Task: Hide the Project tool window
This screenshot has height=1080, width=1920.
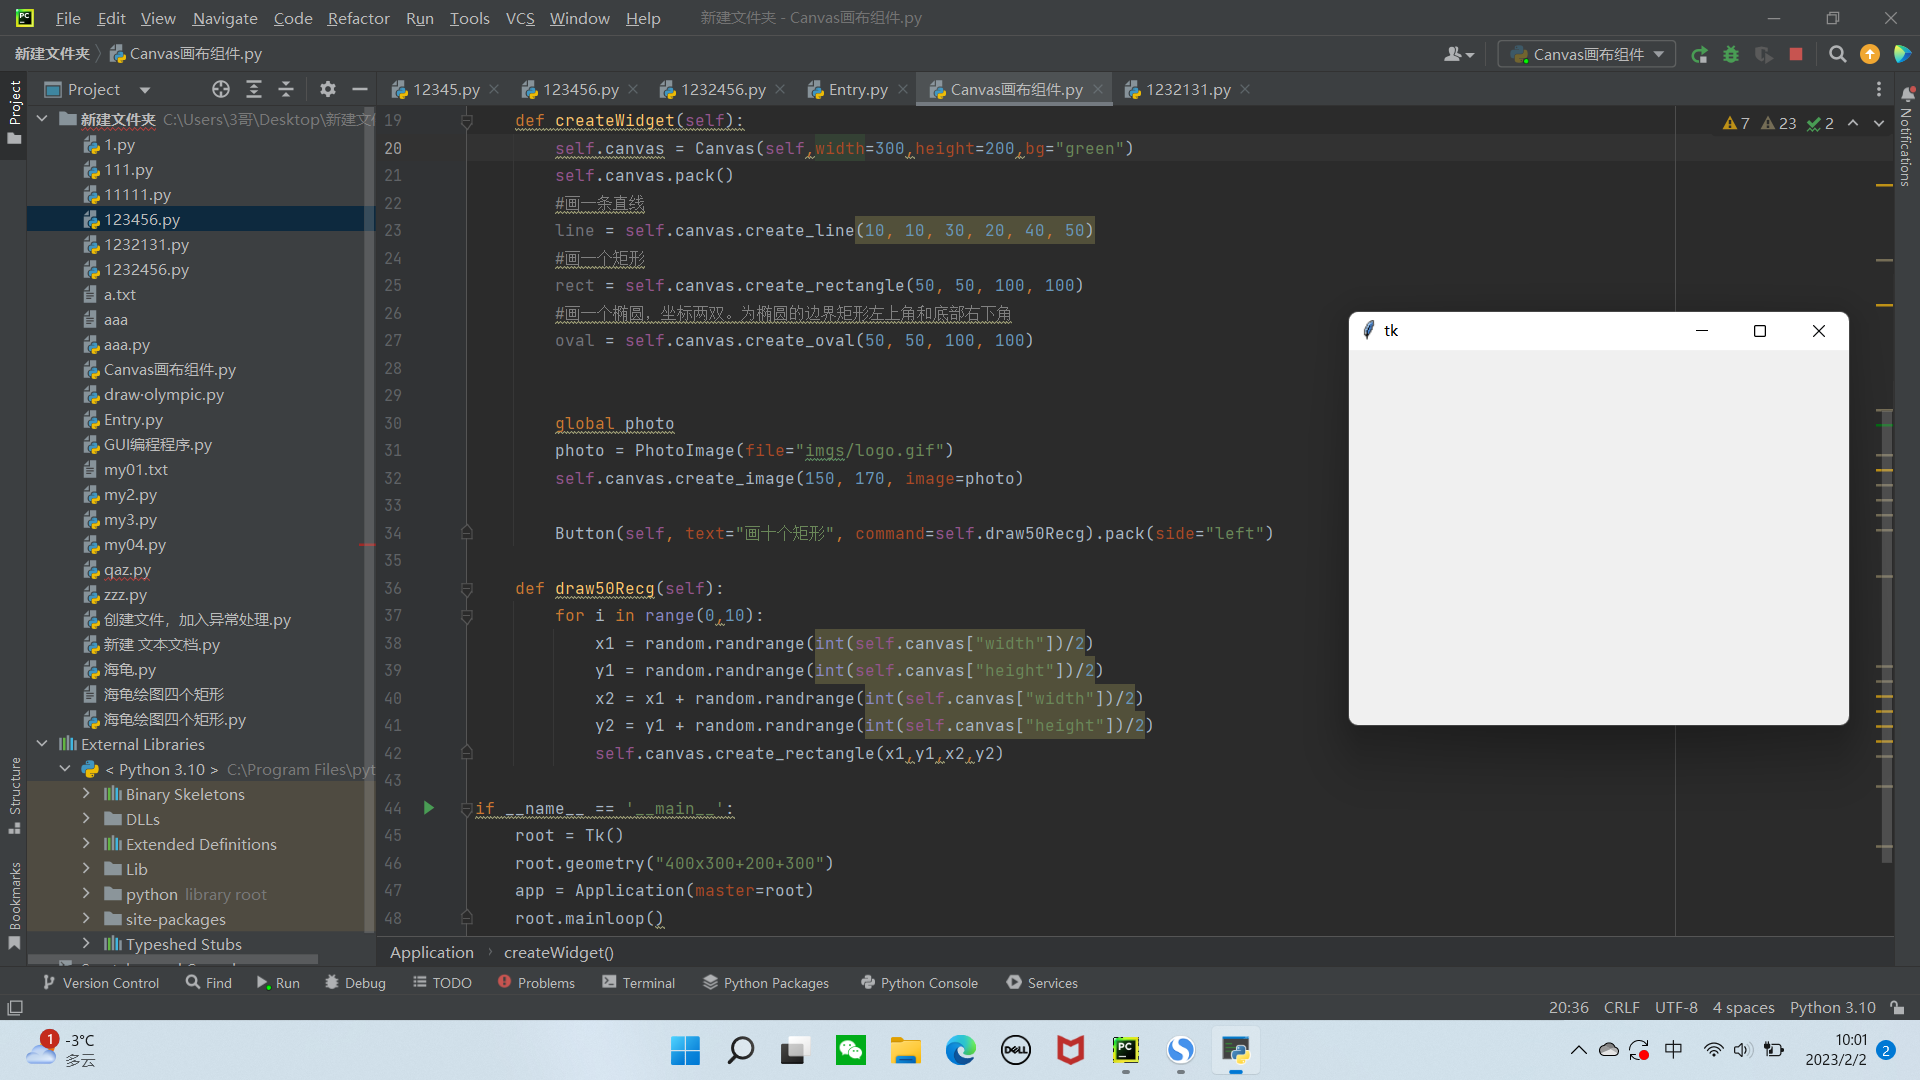Action: click(360, 90)
